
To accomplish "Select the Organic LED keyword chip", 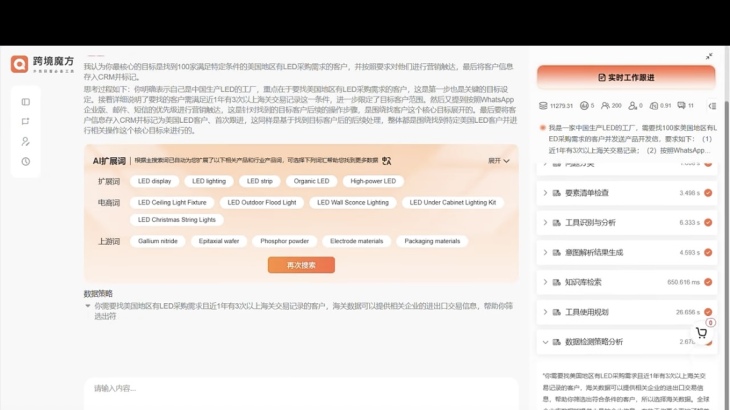I will tap(311, 181).
